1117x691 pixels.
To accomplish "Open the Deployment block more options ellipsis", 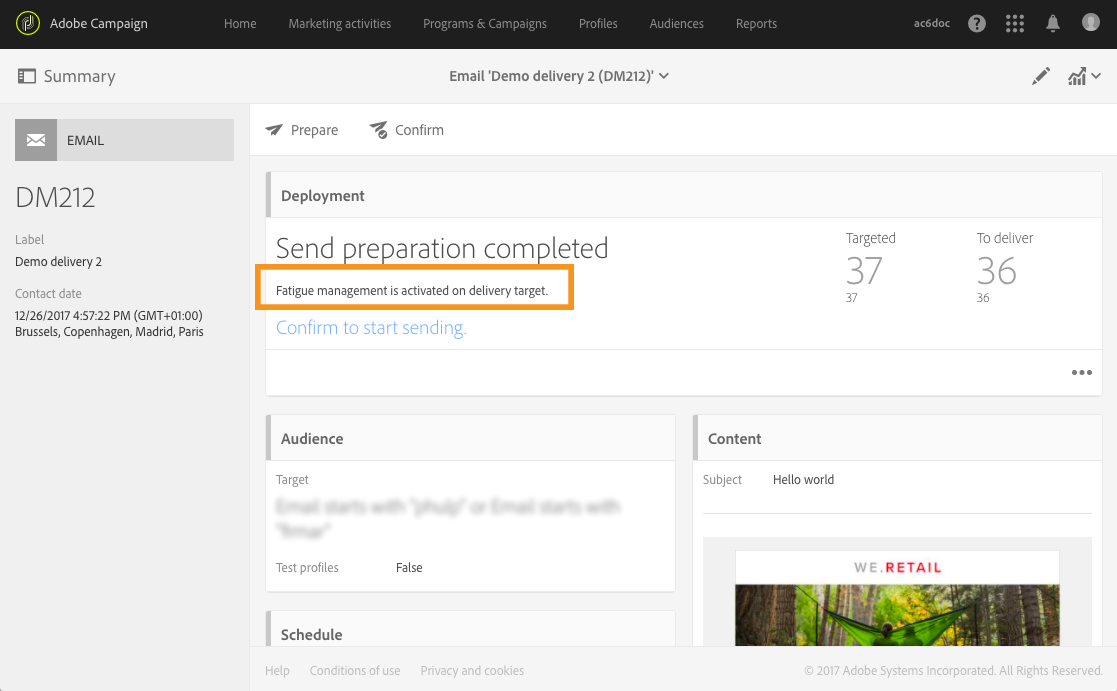I will click(x=1081, y=373).
